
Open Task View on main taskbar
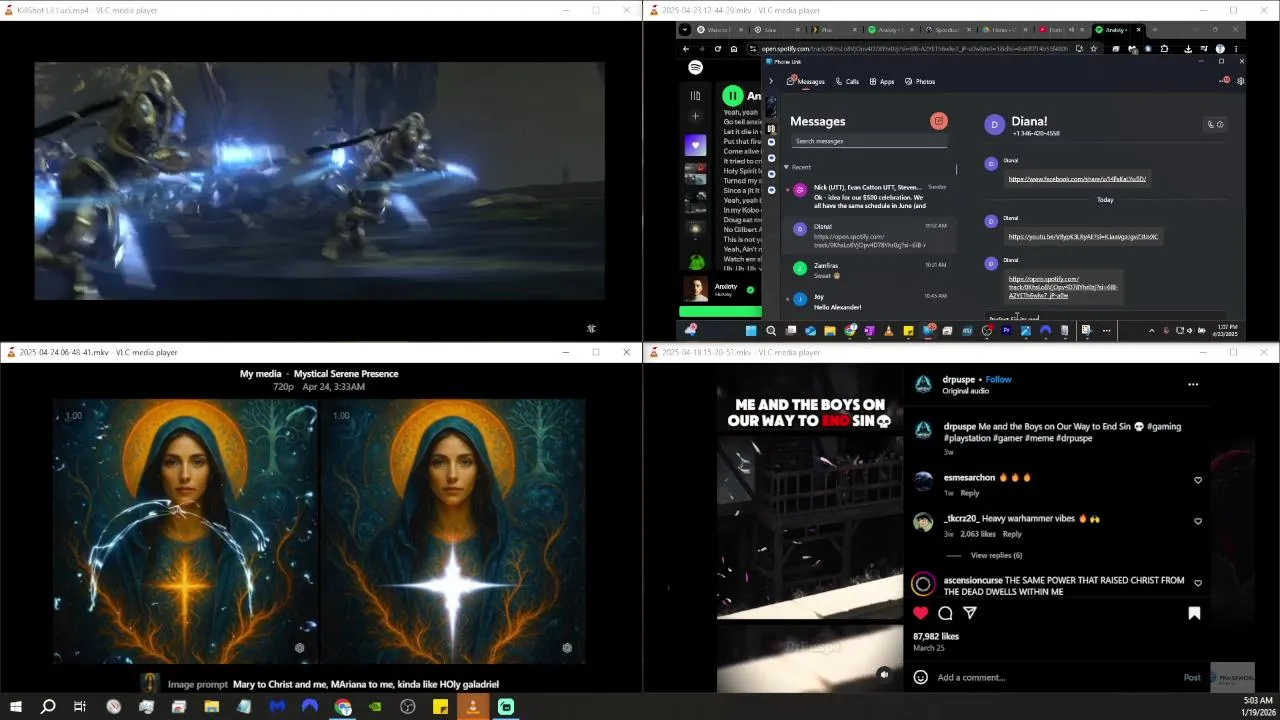[80, 707]
